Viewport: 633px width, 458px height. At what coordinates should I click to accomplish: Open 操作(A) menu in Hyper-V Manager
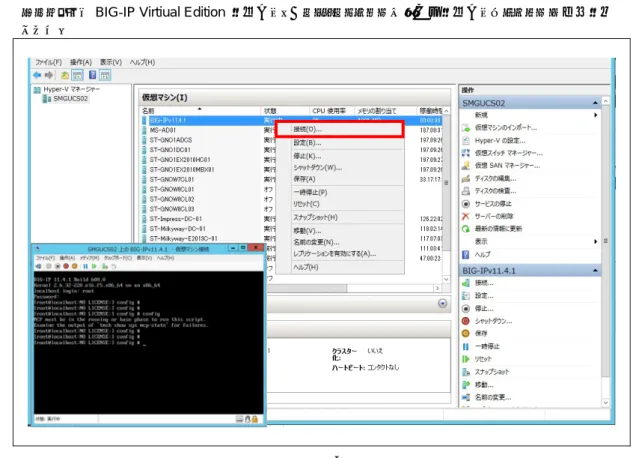click(x=81, y=62)
